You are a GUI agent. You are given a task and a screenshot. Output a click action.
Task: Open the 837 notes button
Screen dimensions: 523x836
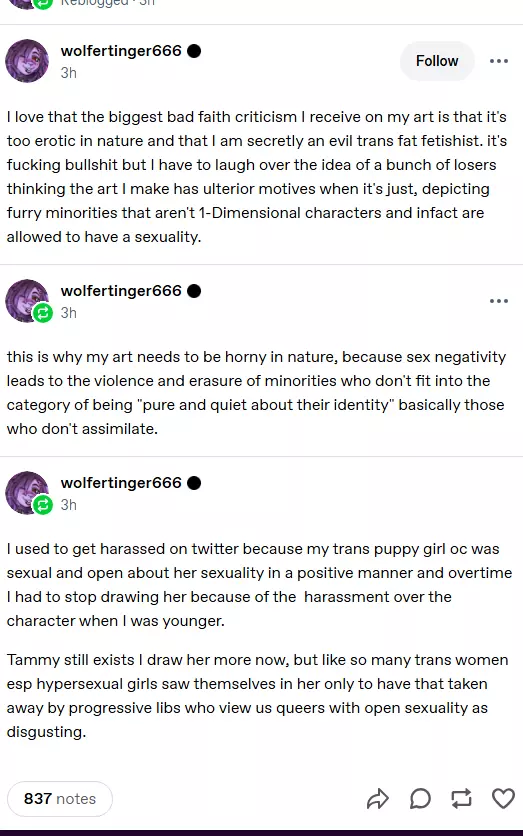[60, 798]
